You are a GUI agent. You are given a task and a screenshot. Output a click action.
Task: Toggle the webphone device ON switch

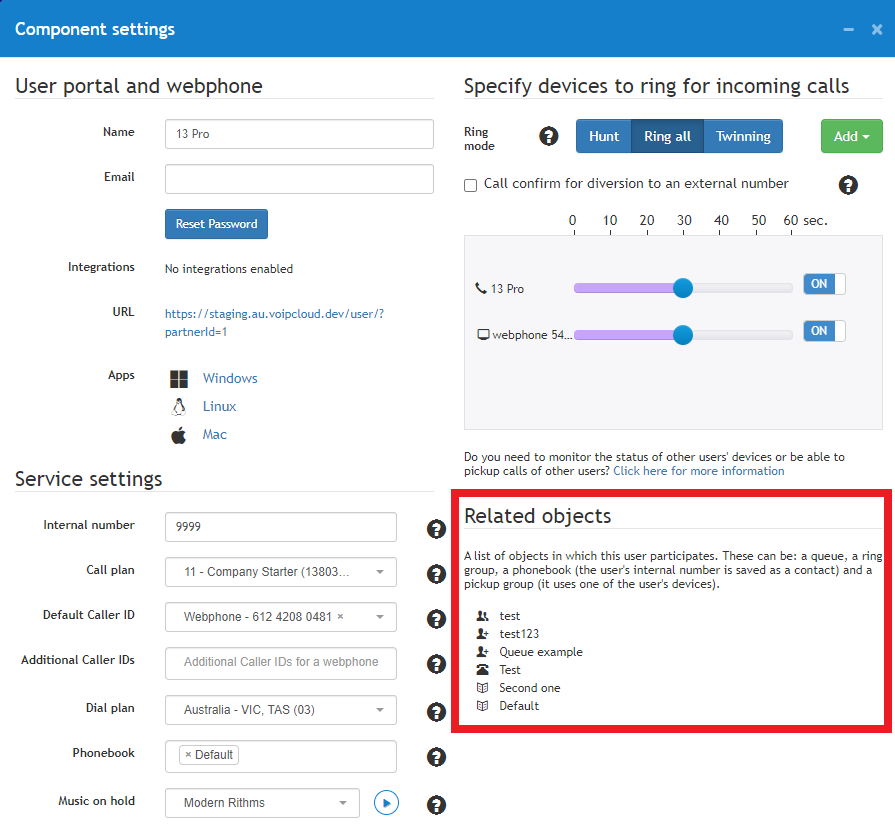(824, 331)
